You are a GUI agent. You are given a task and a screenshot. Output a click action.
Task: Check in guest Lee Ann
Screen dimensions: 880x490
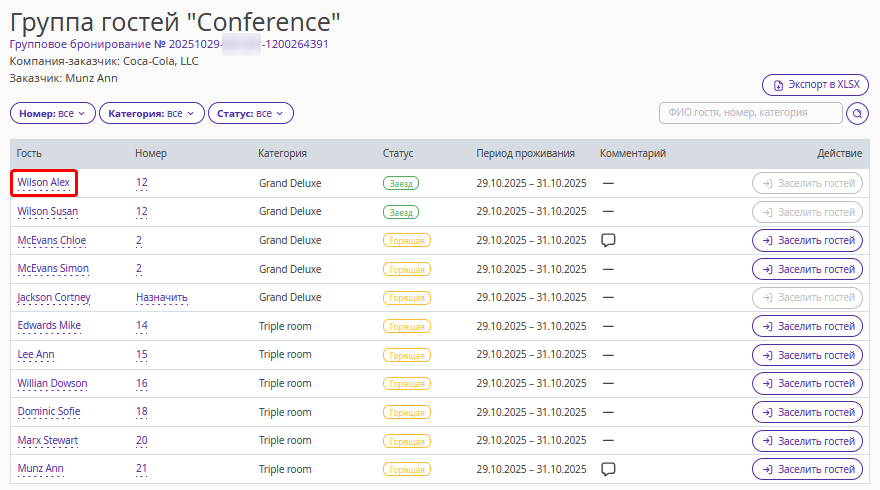pos(807,355)
